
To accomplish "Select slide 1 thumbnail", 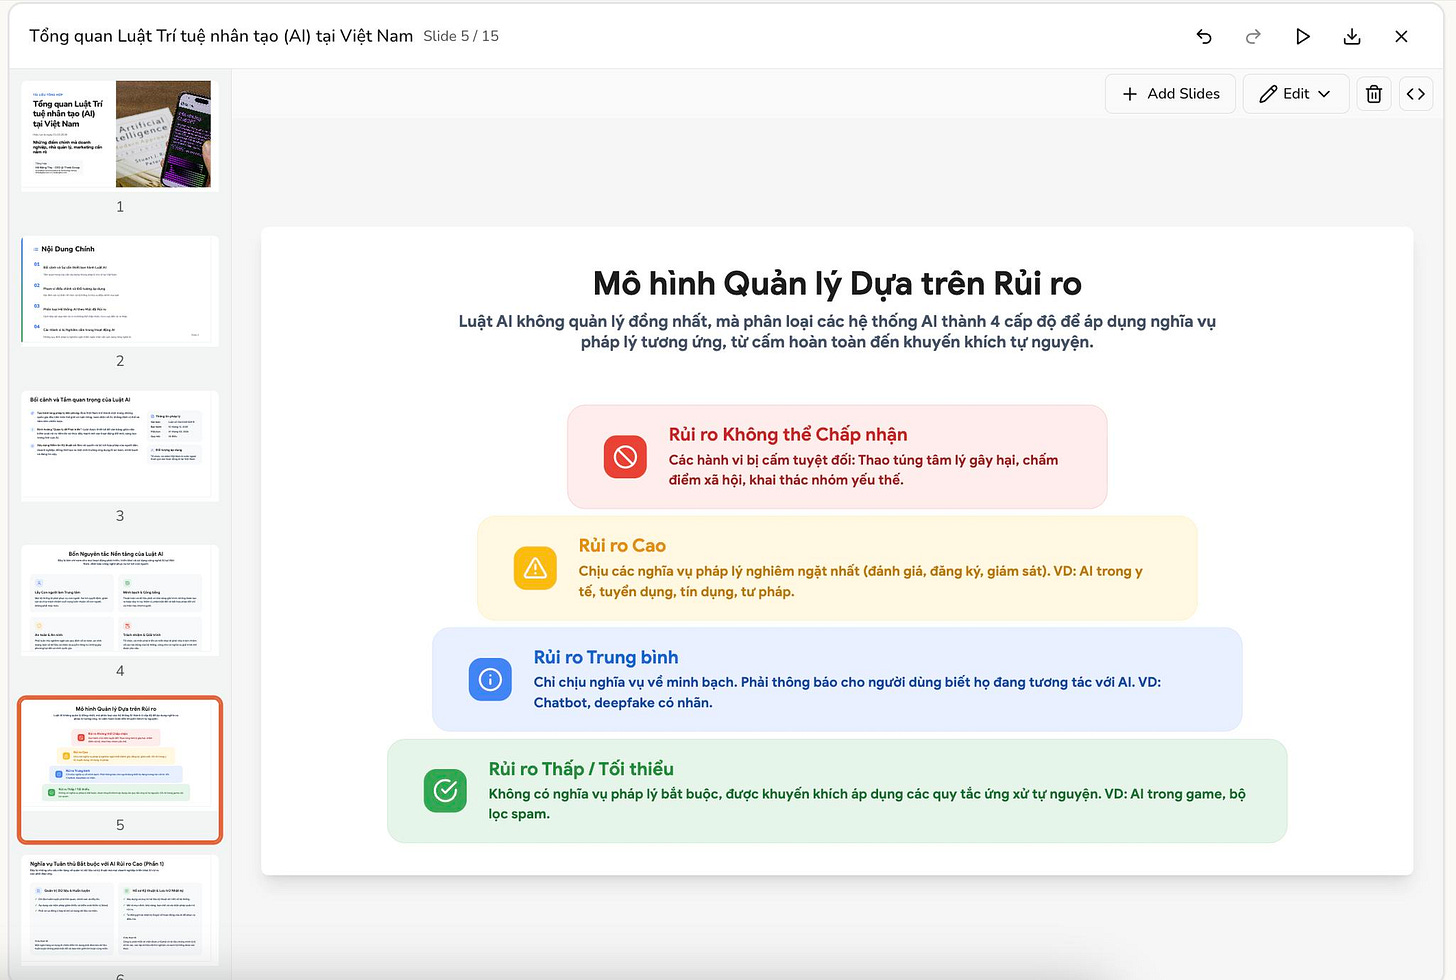I will click(x=120, y=135).
